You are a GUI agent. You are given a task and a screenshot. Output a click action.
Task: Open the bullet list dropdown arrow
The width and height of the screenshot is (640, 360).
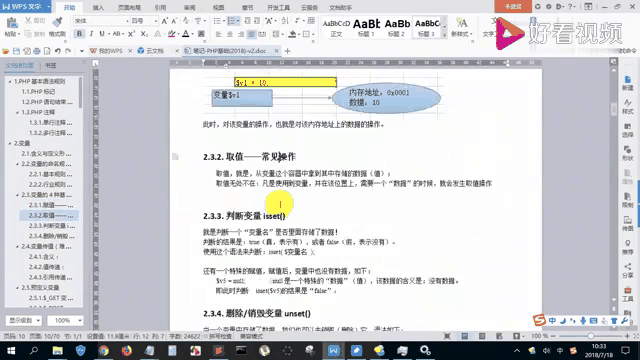224,21
